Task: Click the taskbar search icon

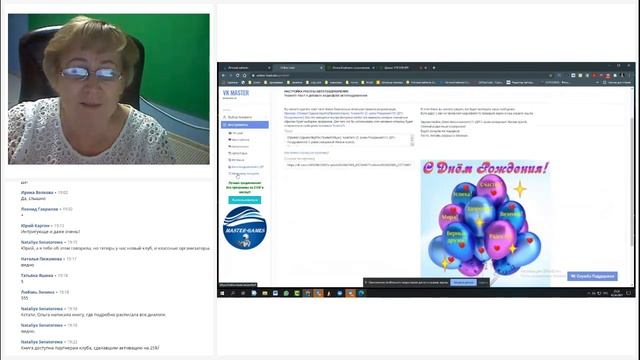Action: [233, 293]
